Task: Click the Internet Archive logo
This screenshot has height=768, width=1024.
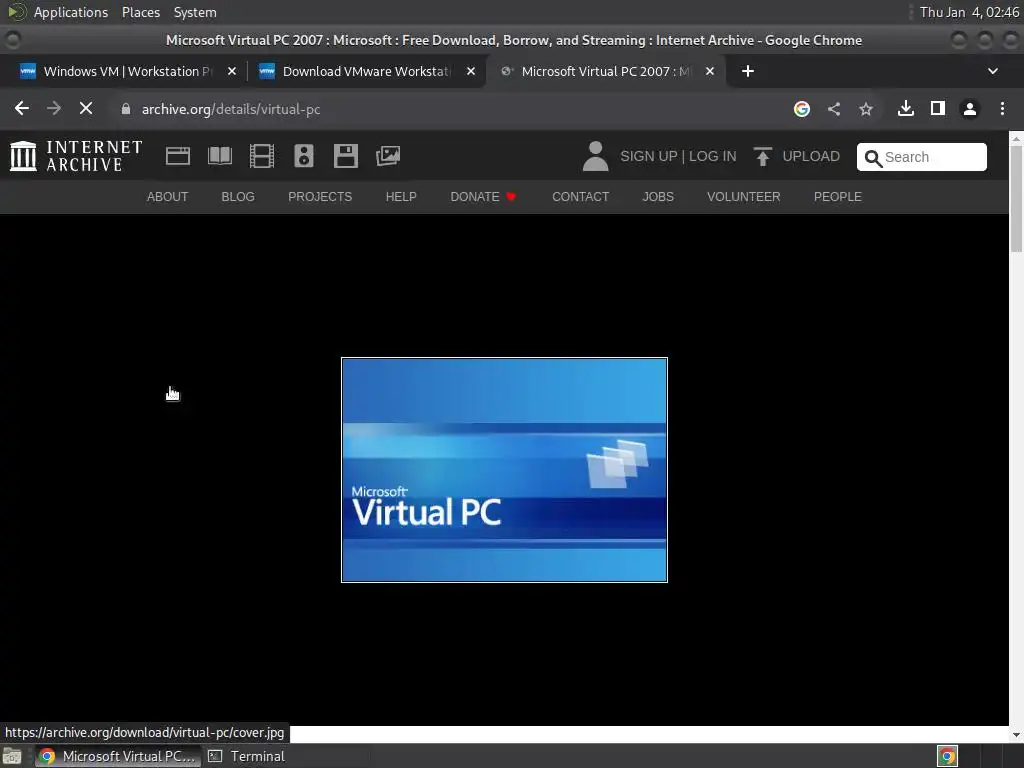Action: point(76,156)
